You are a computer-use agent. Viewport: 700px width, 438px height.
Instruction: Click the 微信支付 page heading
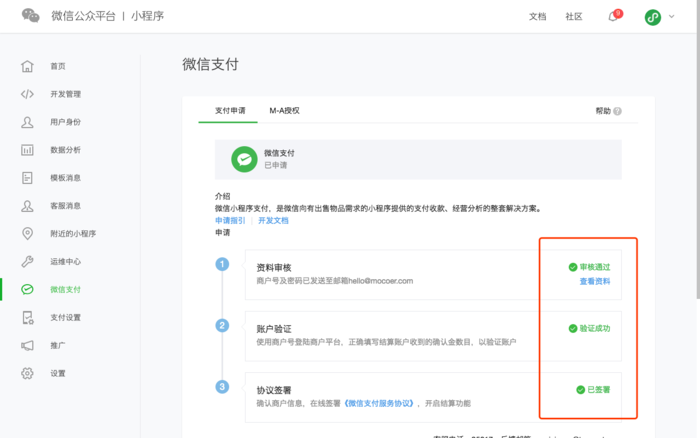210,64
